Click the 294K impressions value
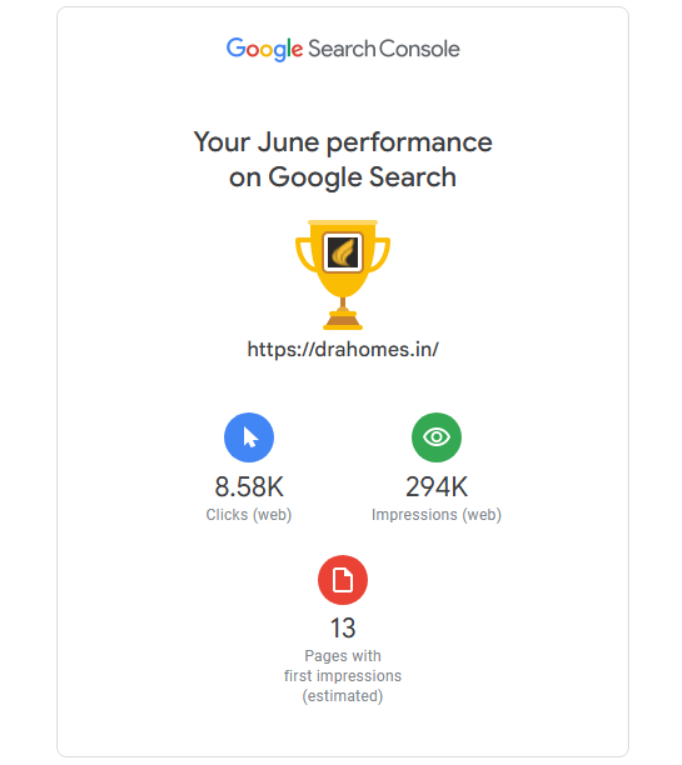 (437, 487)
